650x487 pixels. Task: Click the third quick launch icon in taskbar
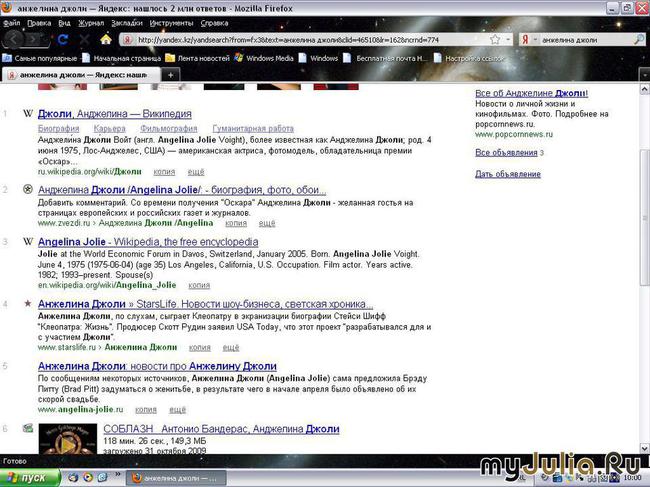coord(102,477)
